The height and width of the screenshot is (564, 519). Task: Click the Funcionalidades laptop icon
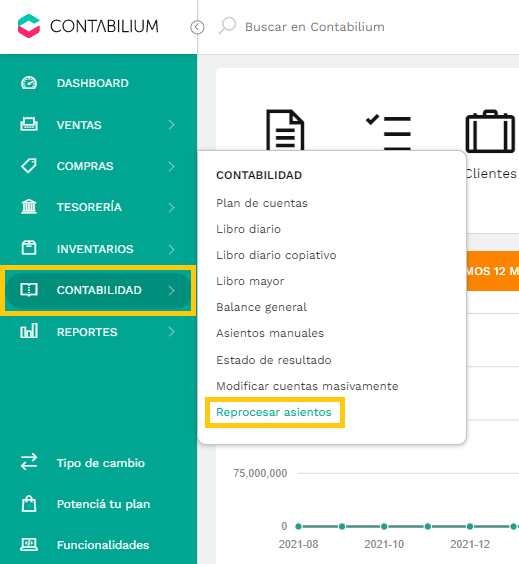pos(29,545)
